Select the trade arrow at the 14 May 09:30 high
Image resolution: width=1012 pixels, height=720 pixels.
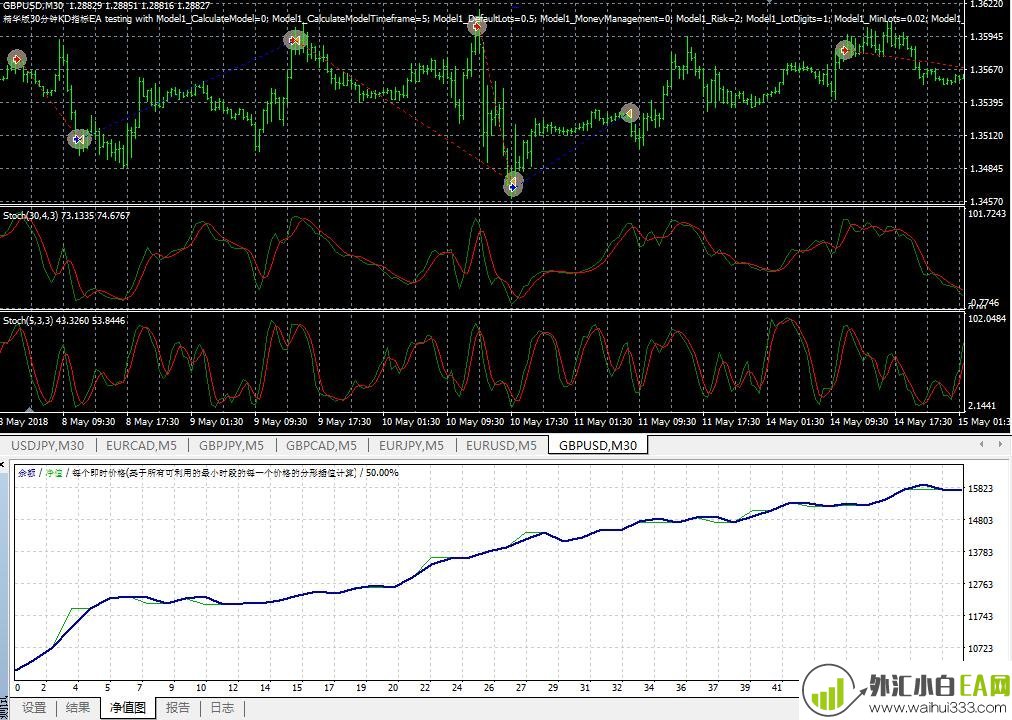pos(845,50)
